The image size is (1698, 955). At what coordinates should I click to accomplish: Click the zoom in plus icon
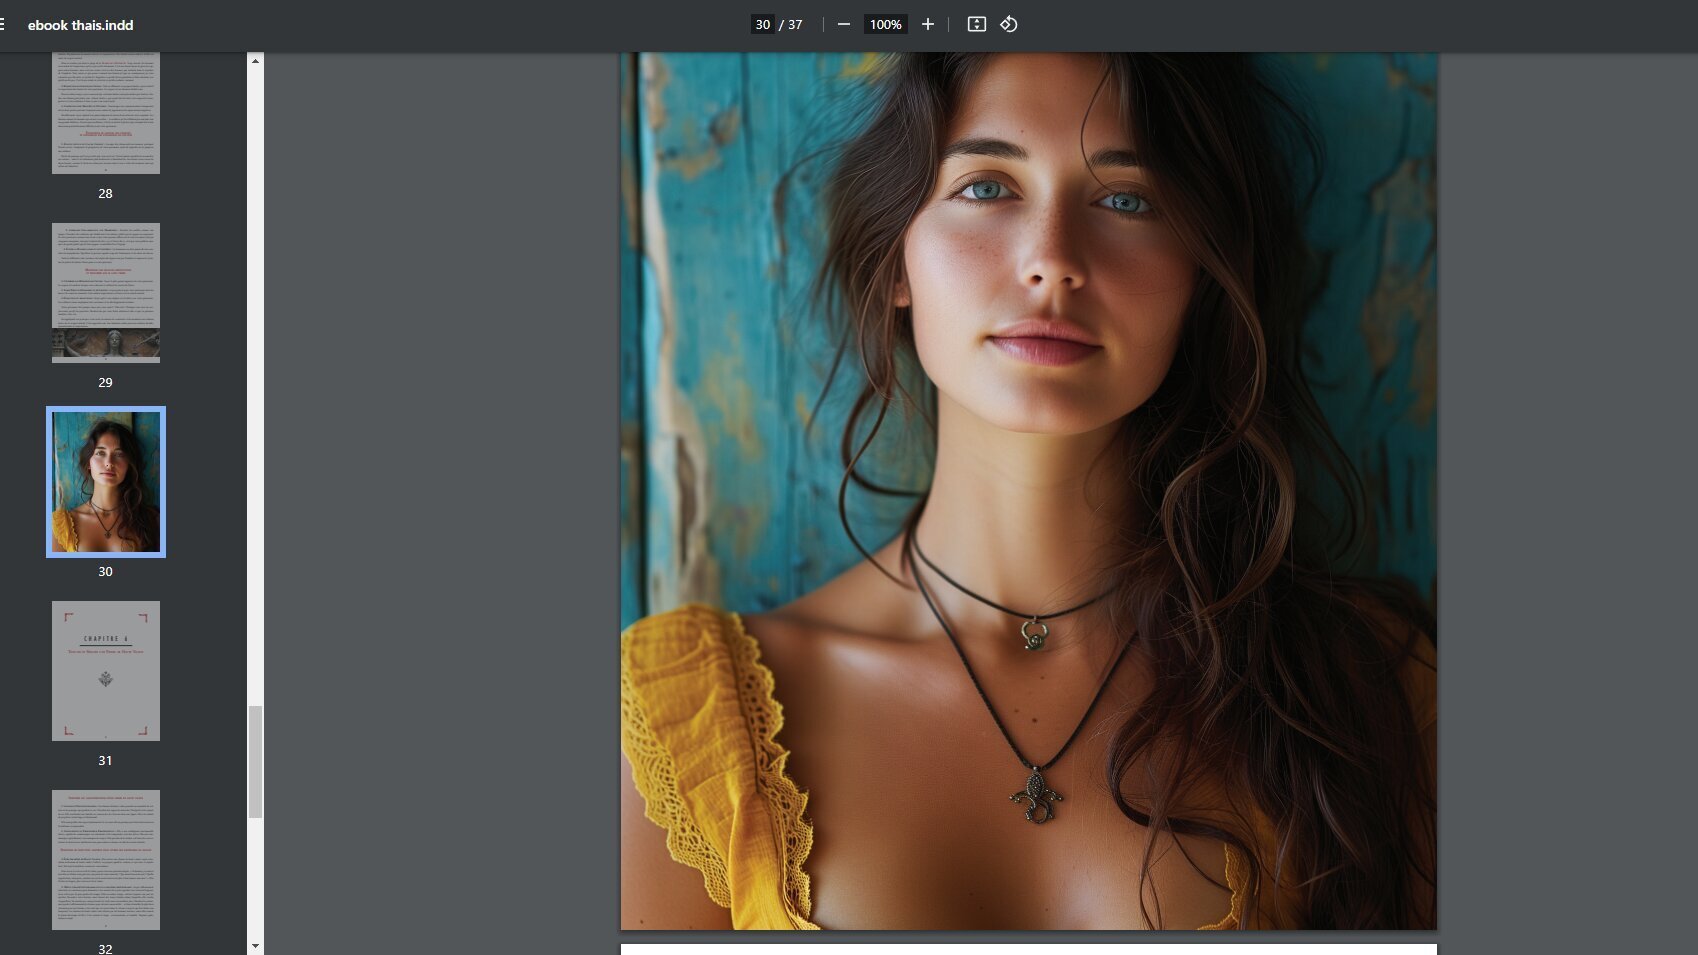928,25
